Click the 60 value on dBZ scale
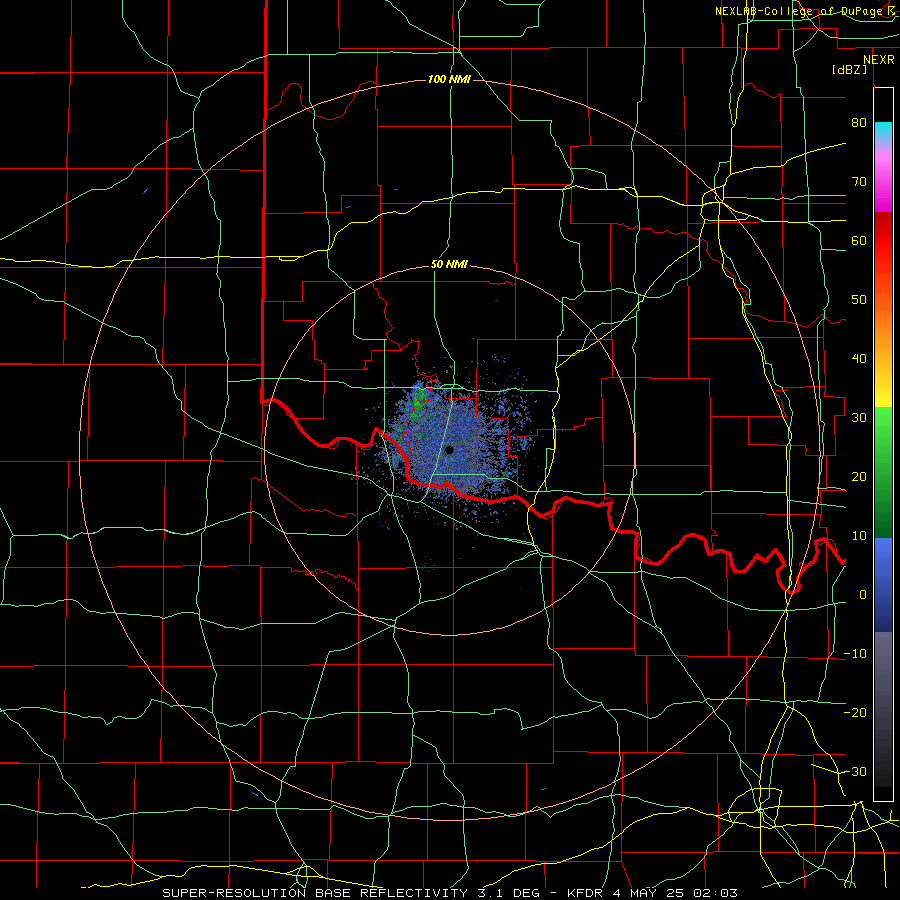Screen dimensions: 900x900 [859, 240]
